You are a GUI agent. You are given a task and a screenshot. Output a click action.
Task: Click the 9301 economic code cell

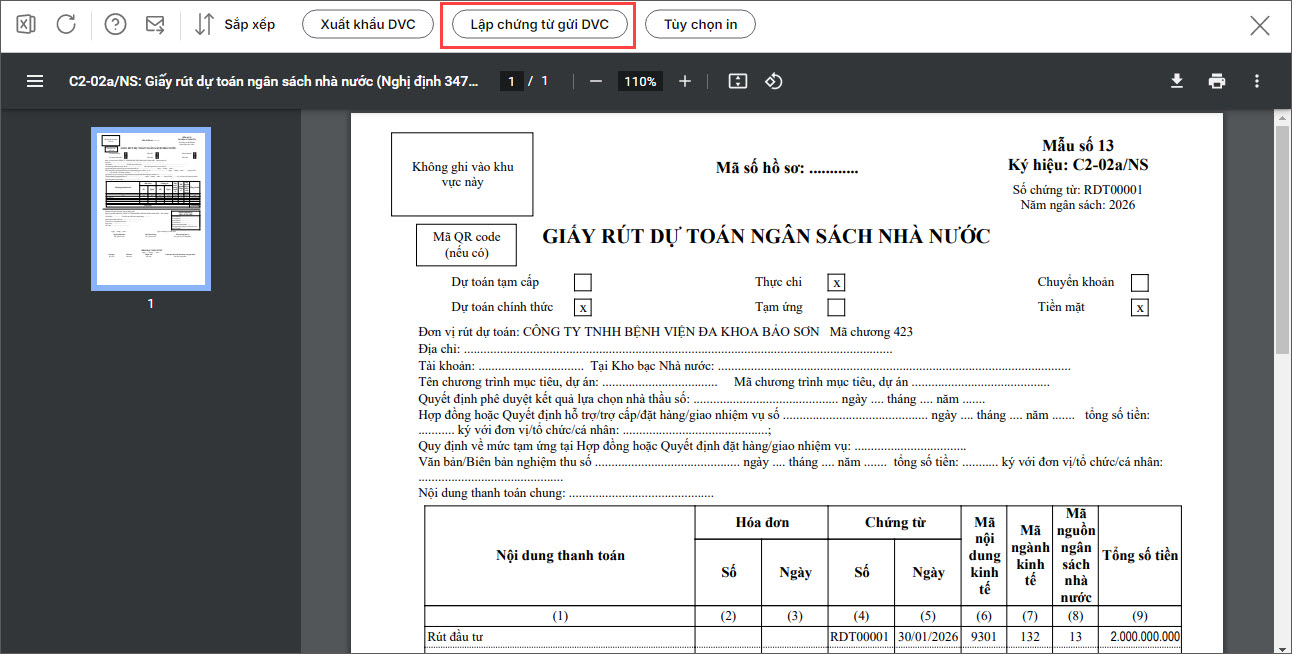(x=984, y=636)
